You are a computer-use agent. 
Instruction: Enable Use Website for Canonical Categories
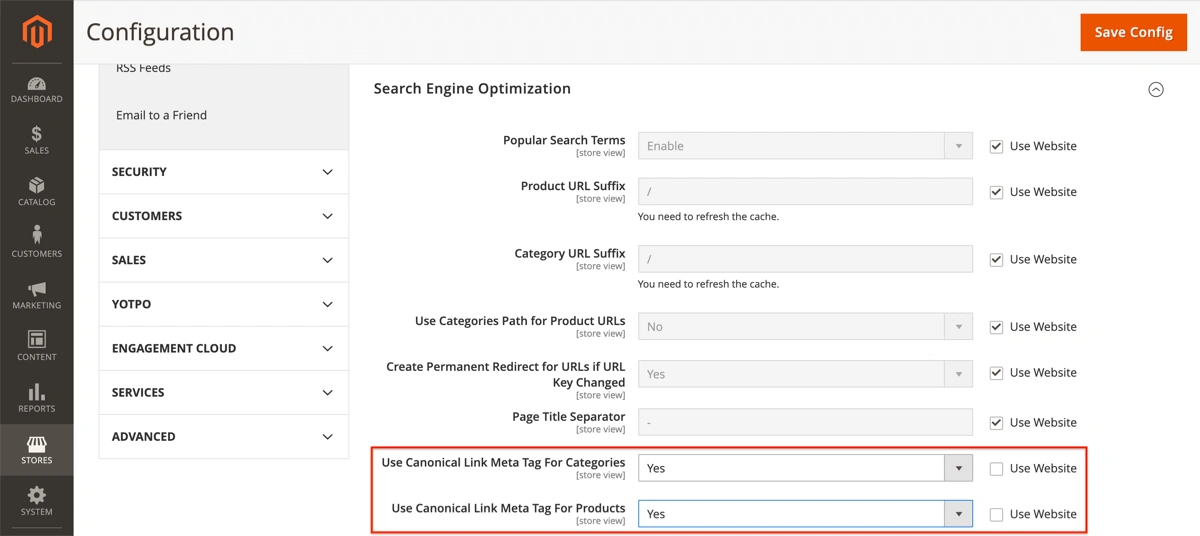996,469
